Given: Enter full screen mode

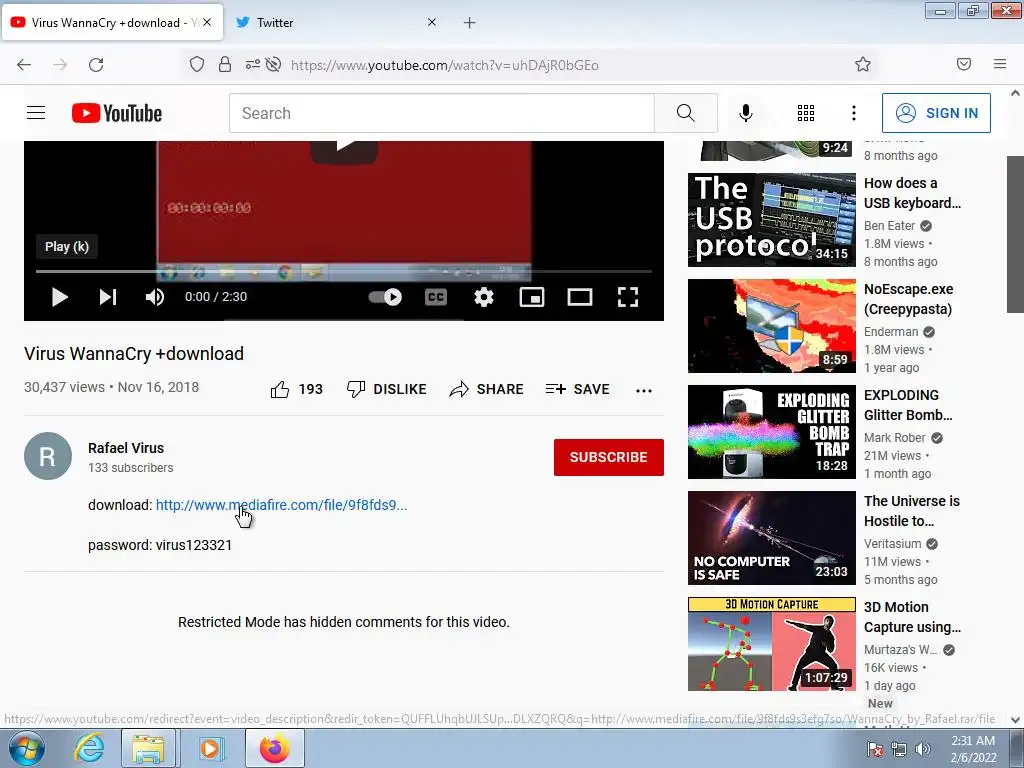Looking at the screenshot, I should tap(628, 297).
